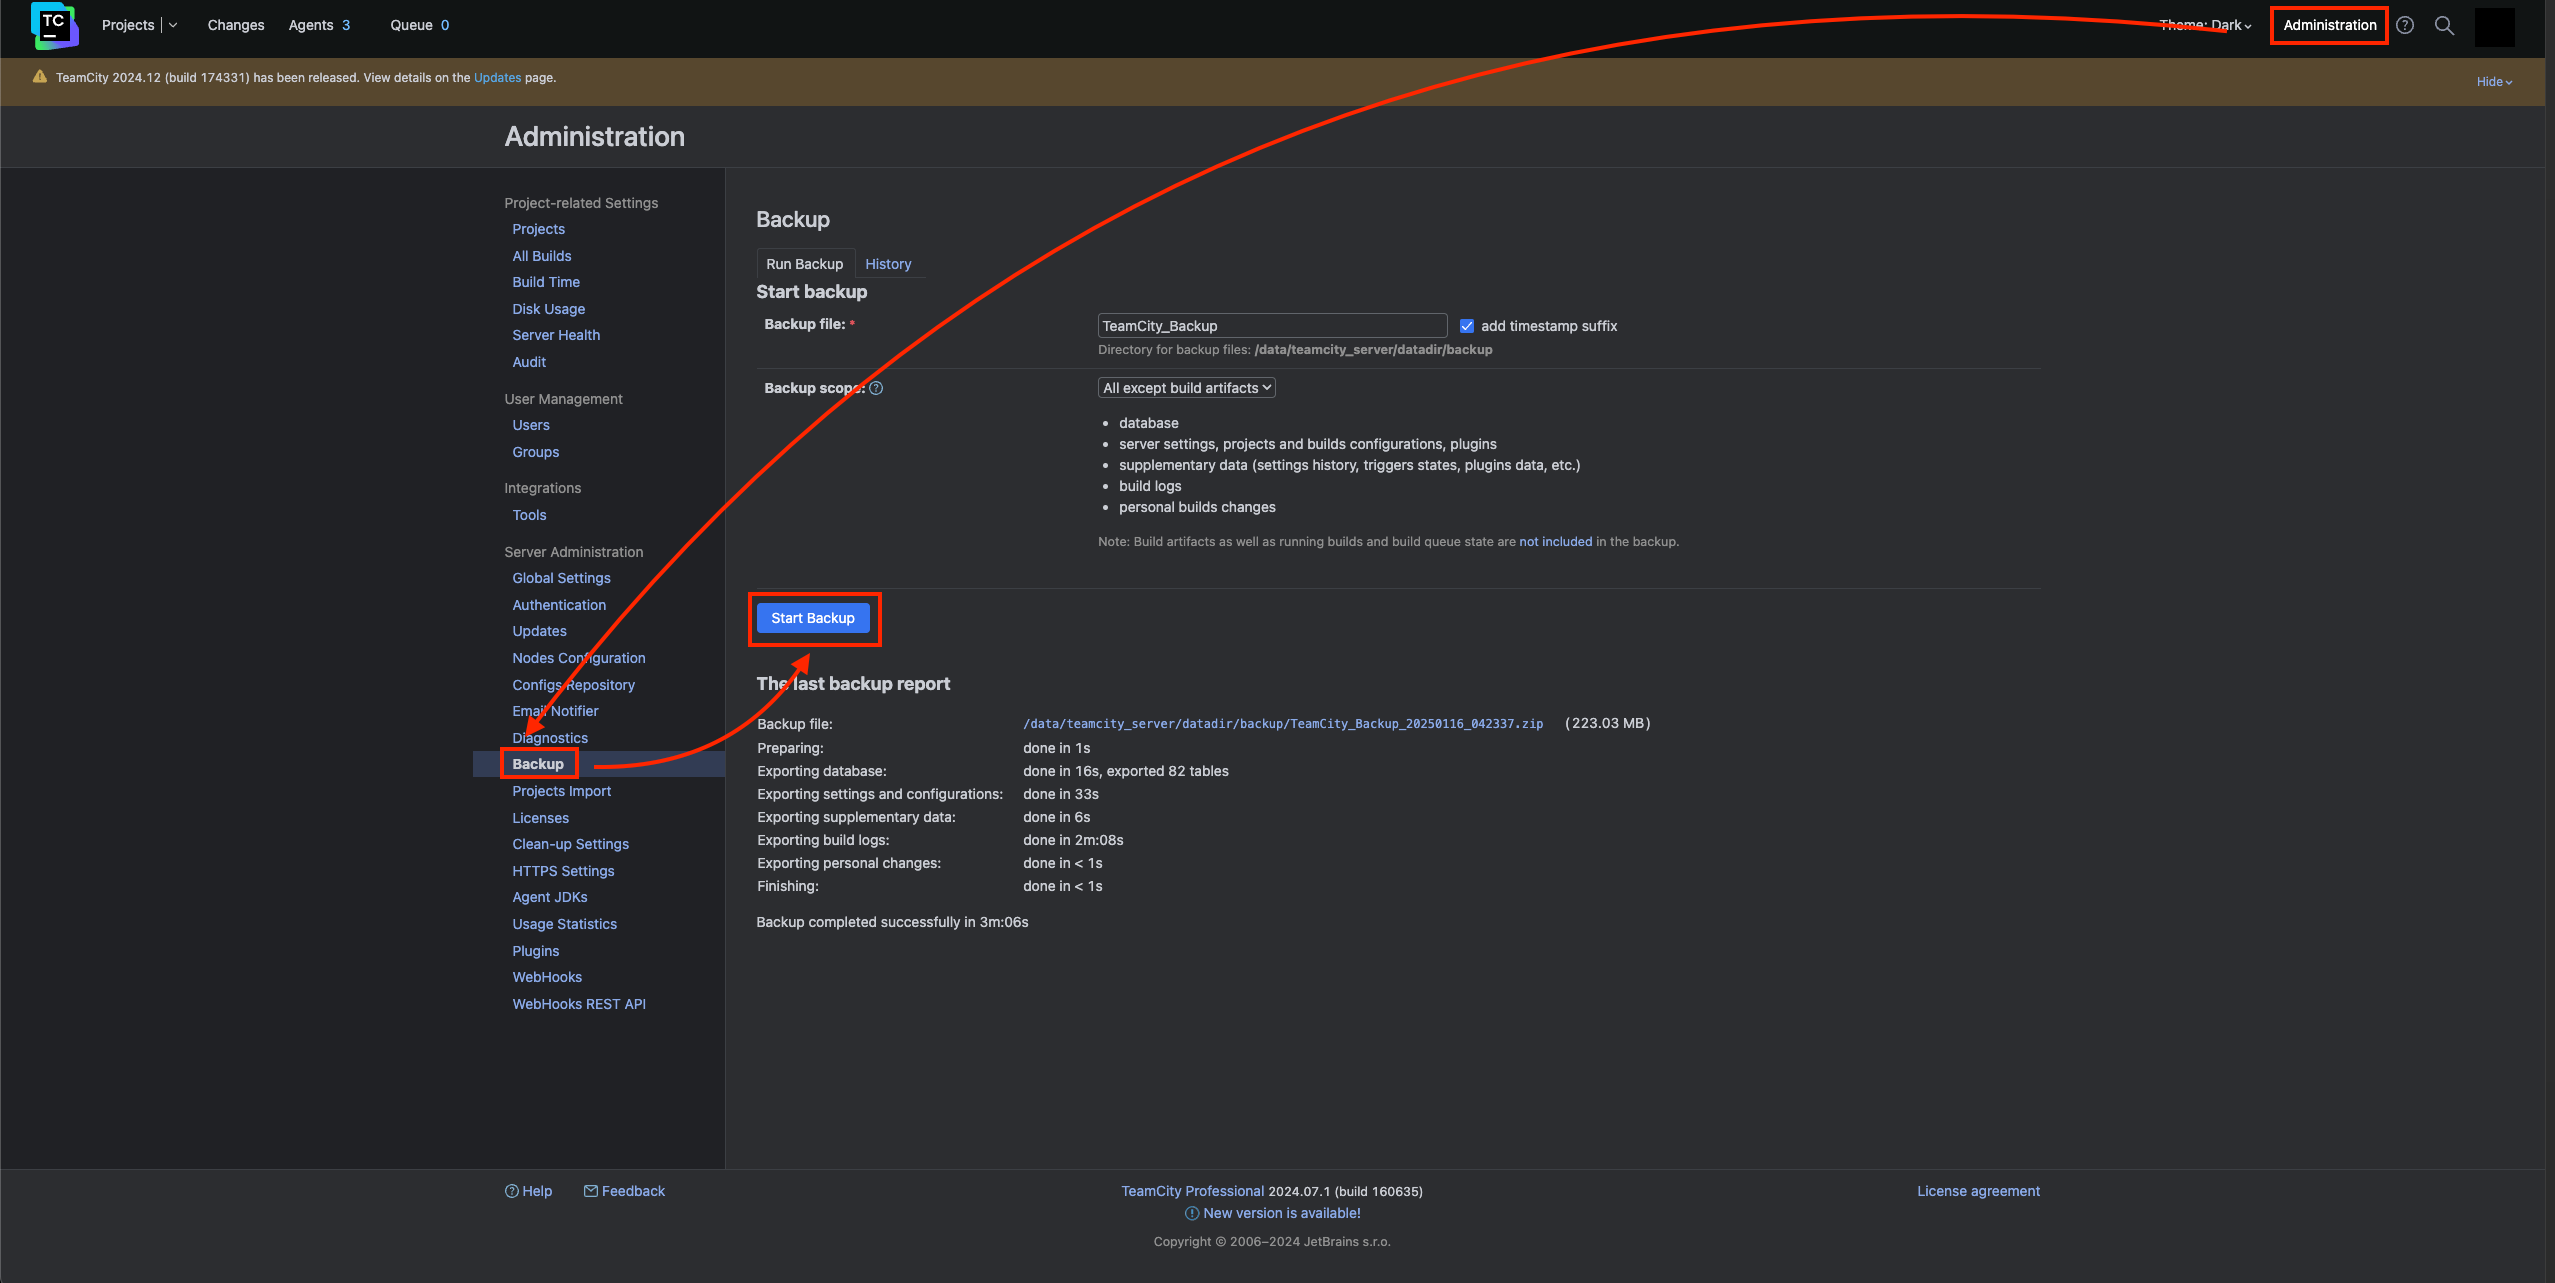Open the build Queue page
The image size is (2555, 1283).
419,26
